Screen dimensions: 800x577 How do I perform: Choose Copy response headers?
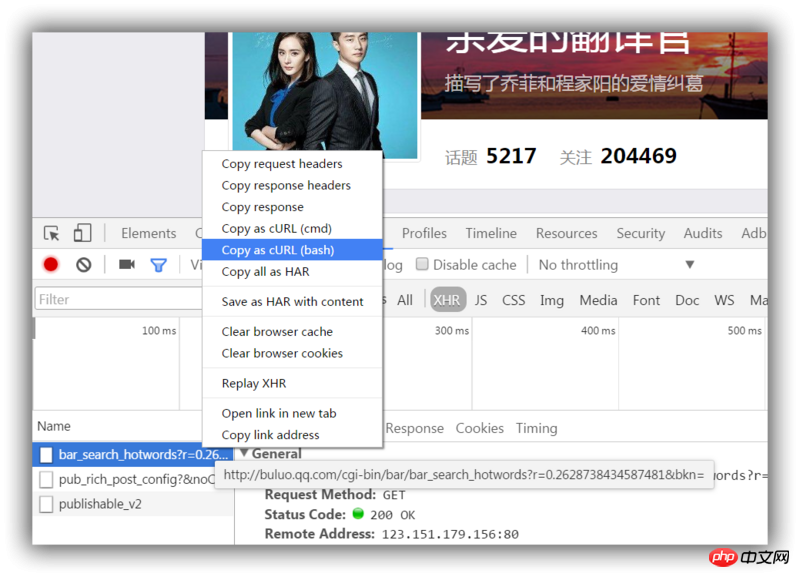coord(292,185)
